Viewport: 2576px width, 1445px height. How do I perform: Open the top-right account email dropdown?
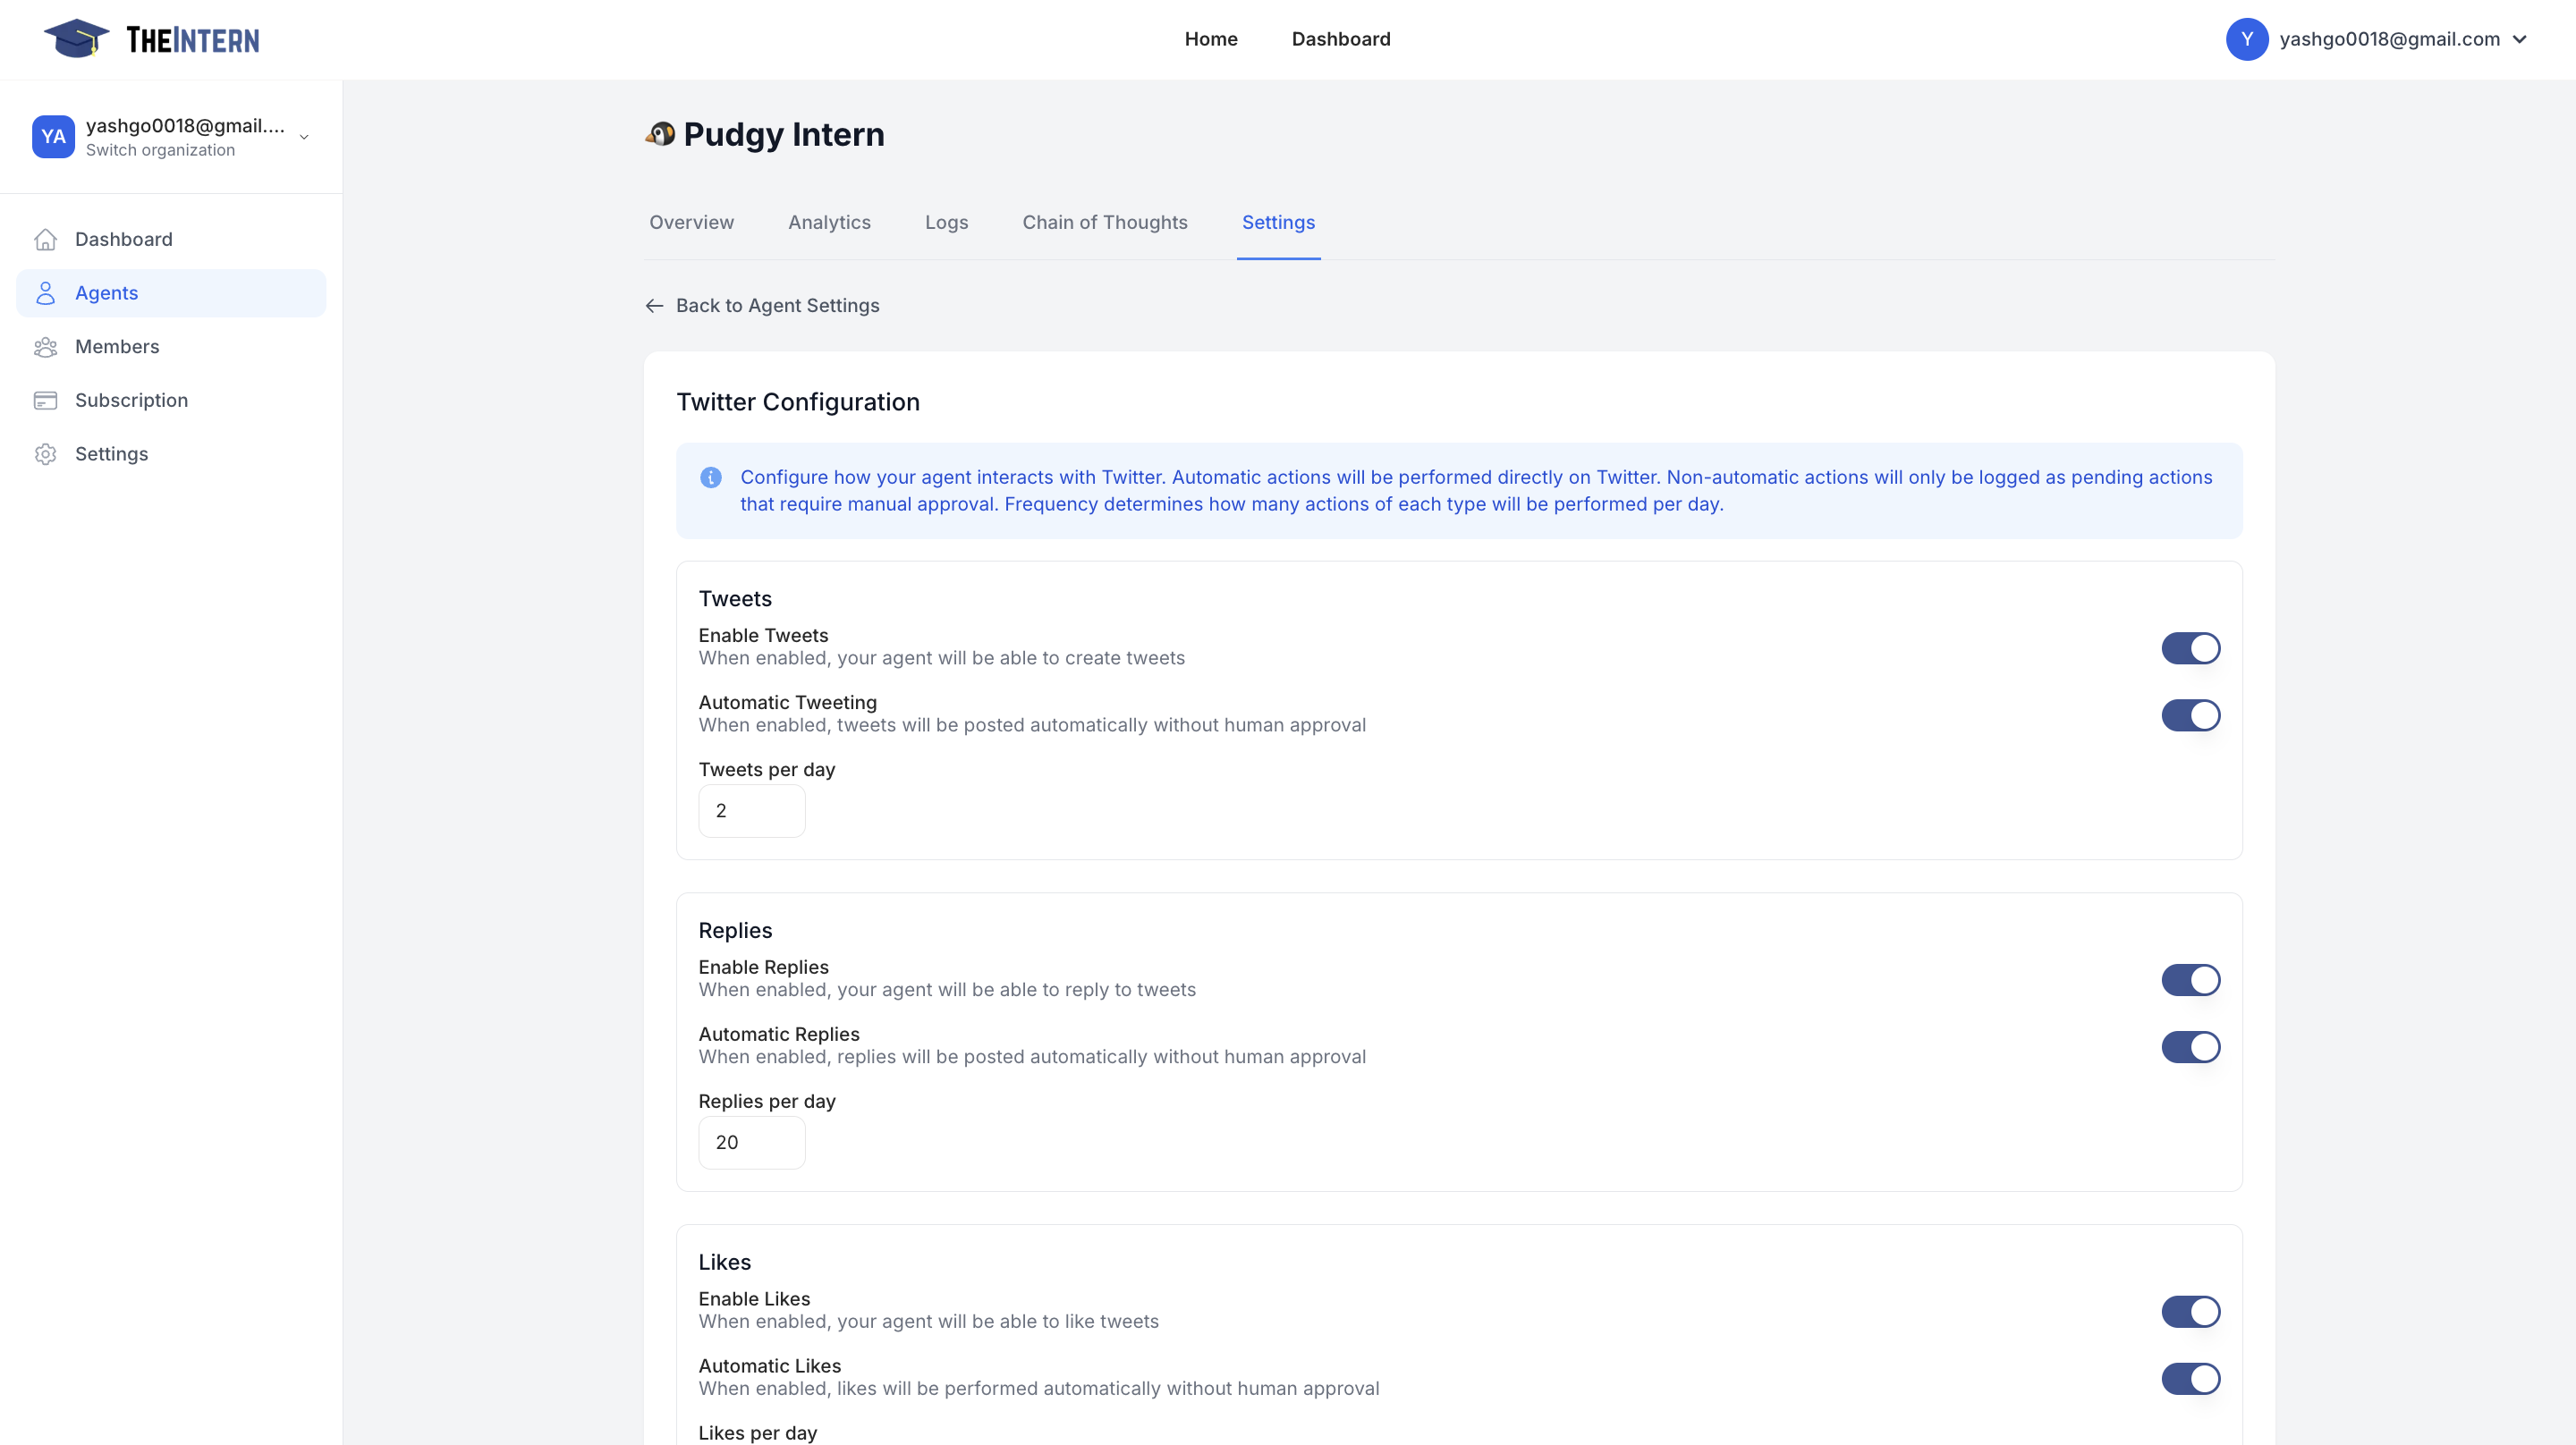coord(2388,39)
